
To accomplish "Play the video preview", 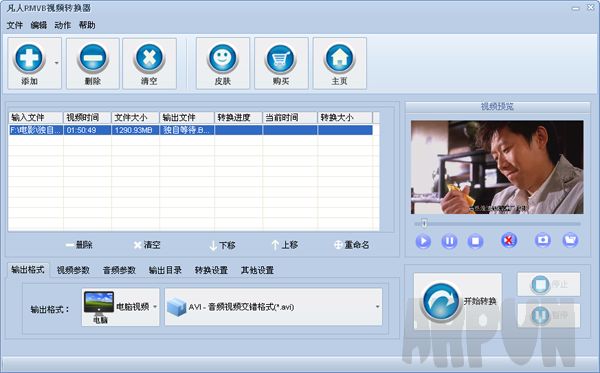I will (423, 241).
